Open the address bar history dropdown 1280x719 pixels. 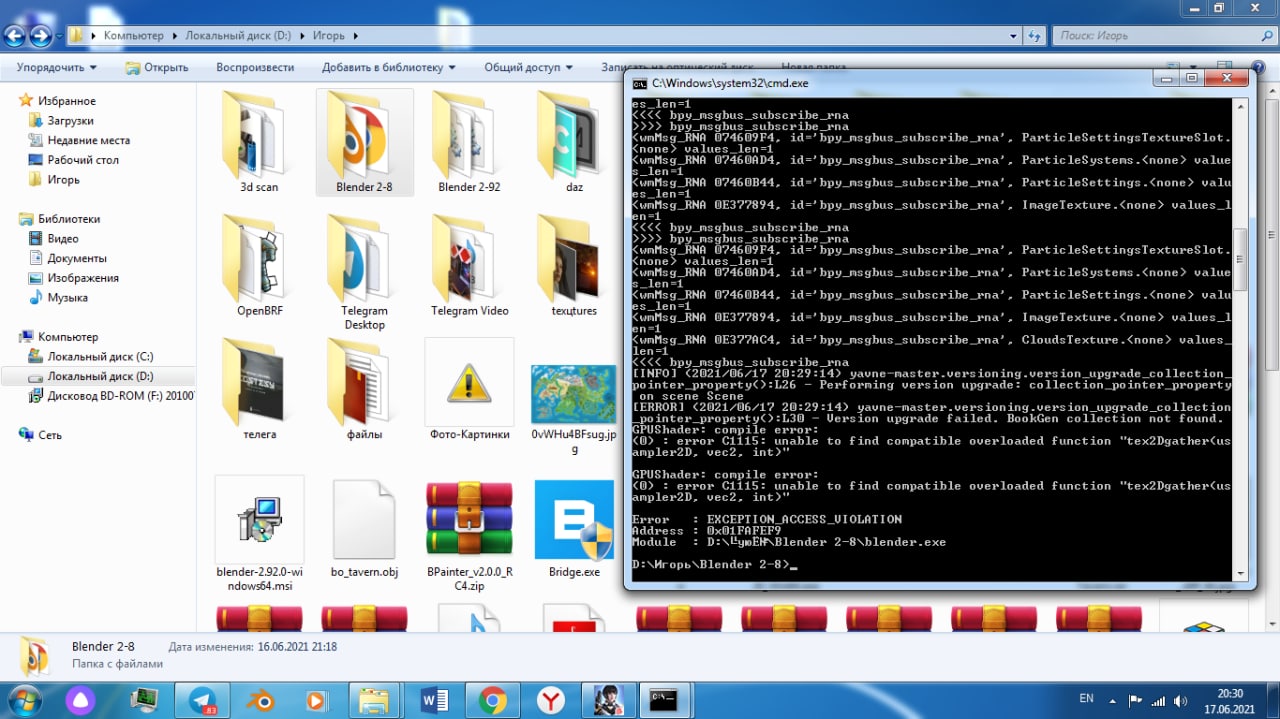click(1015, 36)
